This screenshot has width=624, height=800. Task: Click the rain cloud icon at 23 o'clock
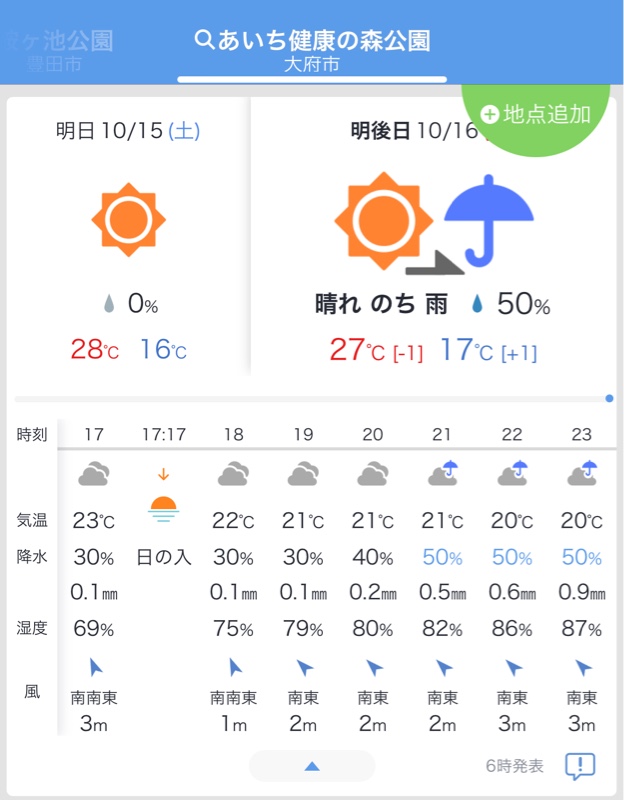(x=582, y=473)
